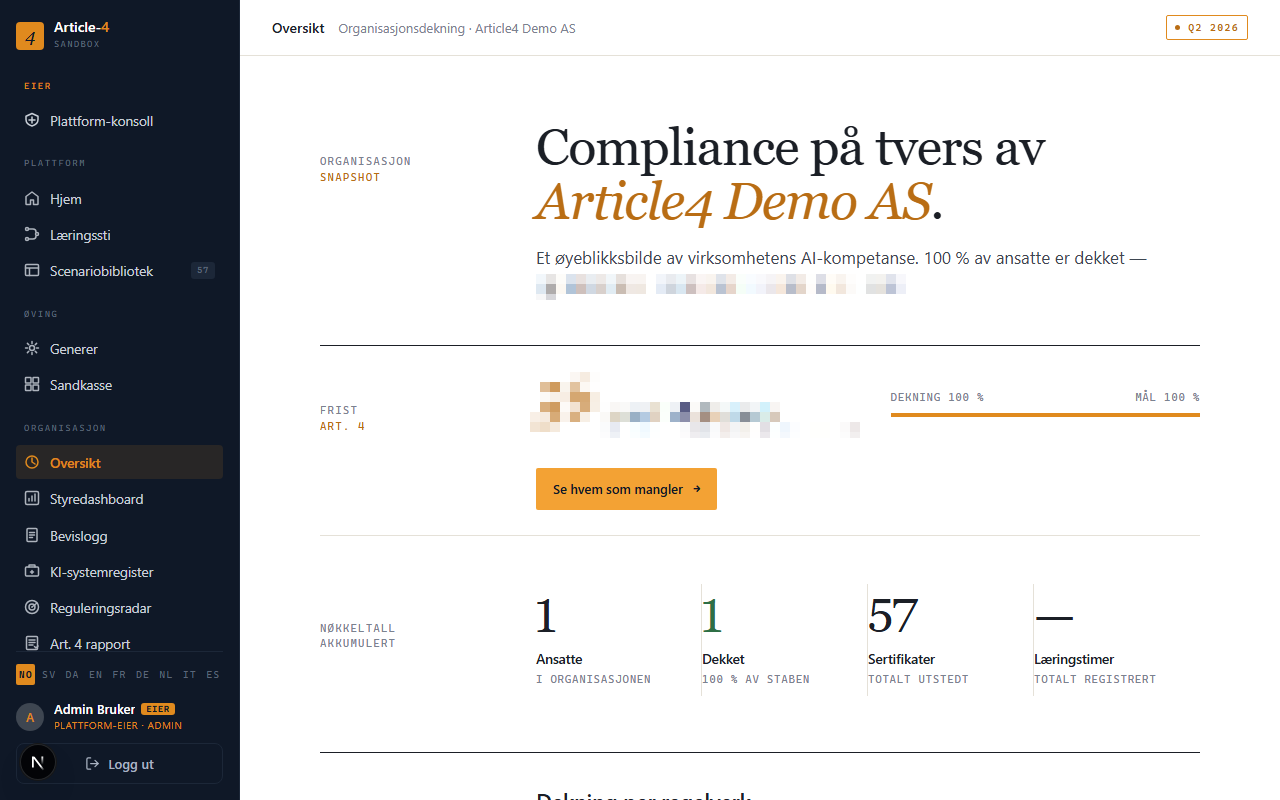Switch language to NL
Screen dimensions: 1280x800
[x=166, y=675]
